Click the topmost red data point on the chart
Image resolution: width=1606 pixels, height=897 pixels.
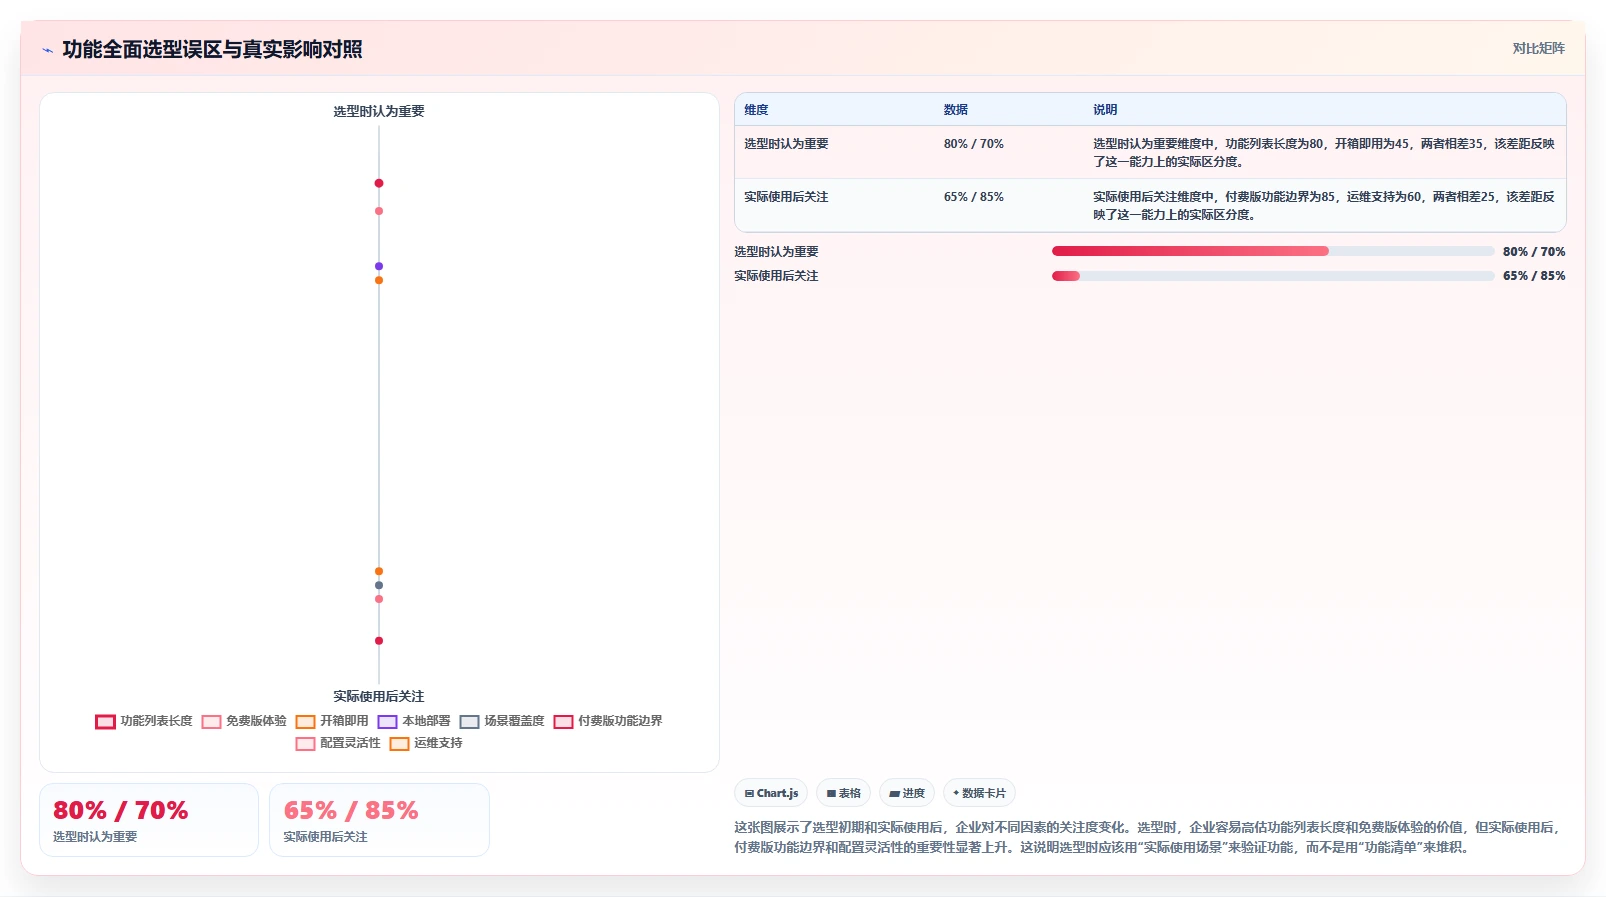[x=379, y=183]
